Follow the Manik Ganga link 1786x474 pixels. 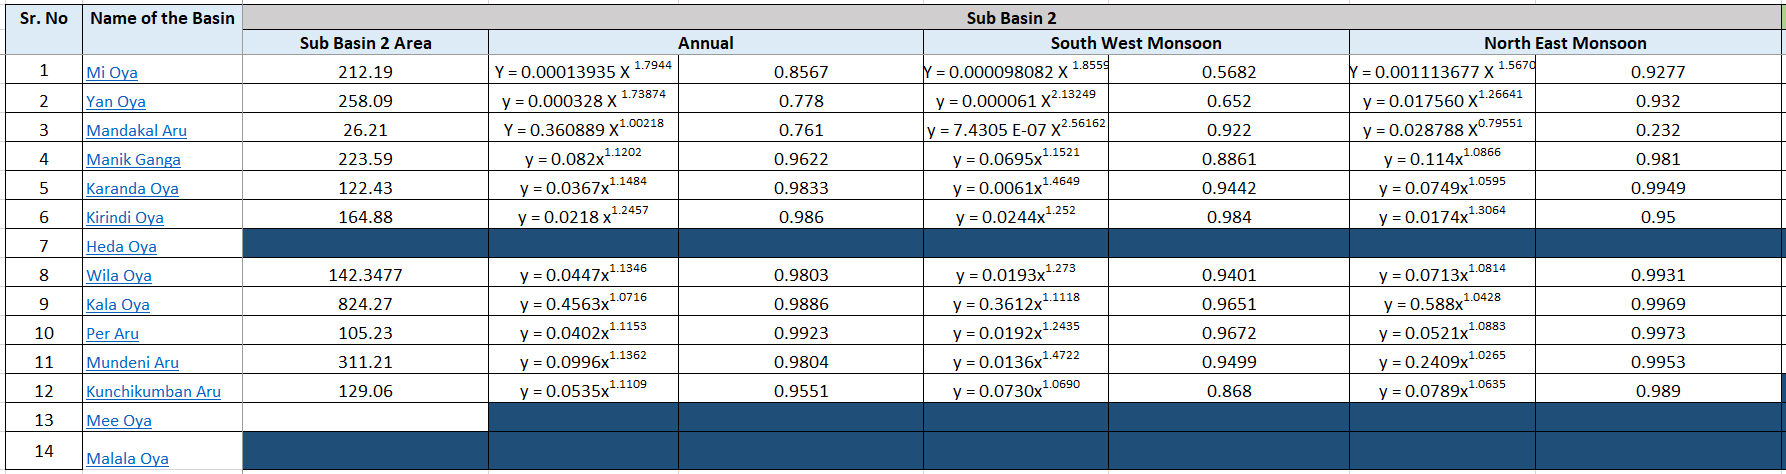(133, 160)
